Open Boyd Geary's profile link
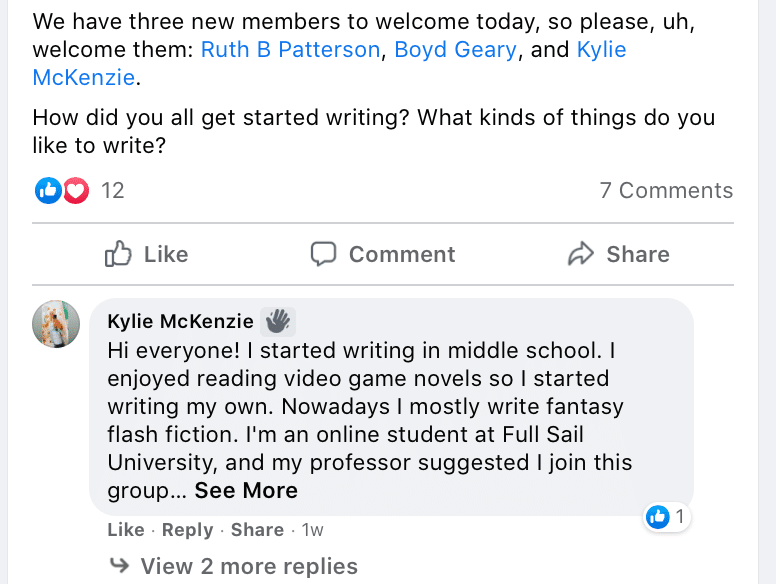This screenshot has height=584, width=776. [455, 49]
